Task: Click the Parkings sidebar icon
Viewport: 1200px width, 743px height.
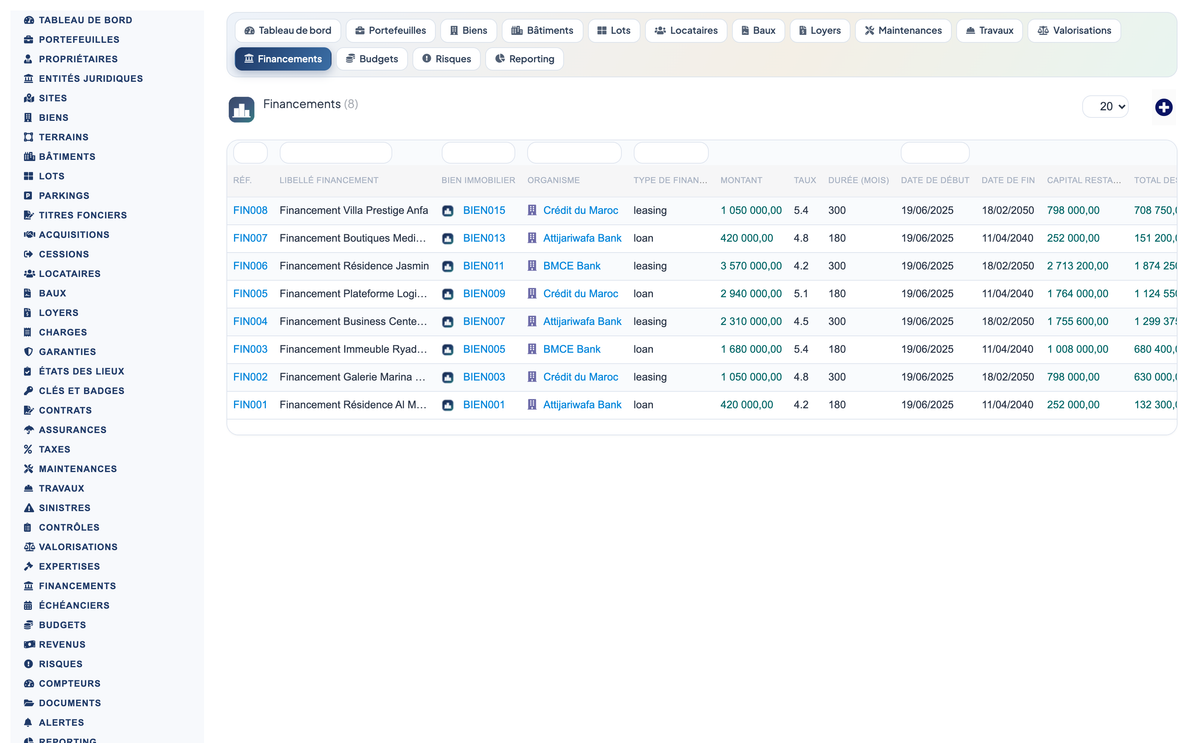Action: click(29, 196)
